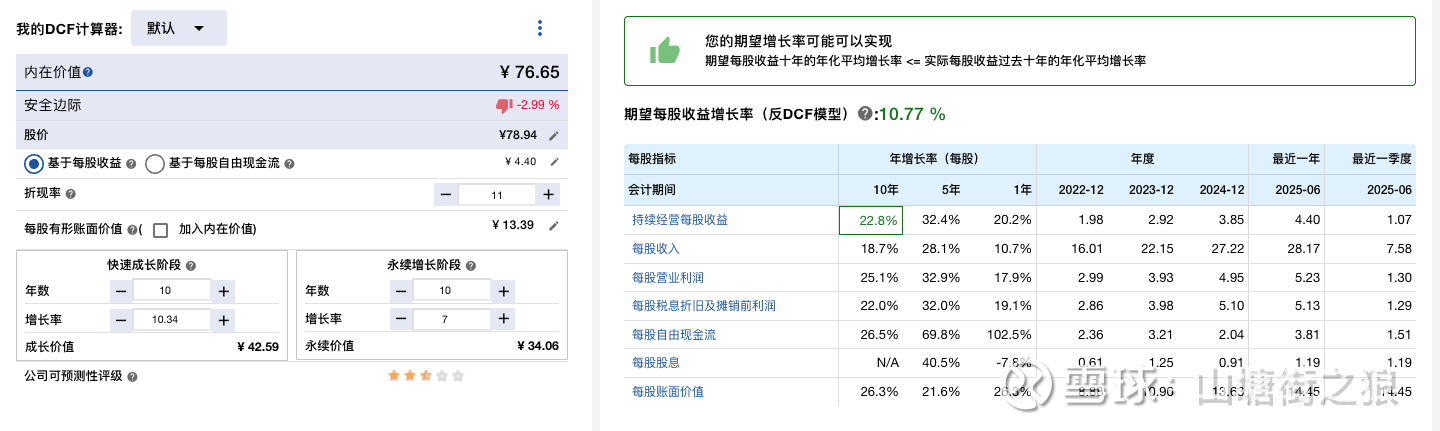Click the 公司可预测性评级 star rating
This screenshot has height=431, width=1440.
coord(426,376)
